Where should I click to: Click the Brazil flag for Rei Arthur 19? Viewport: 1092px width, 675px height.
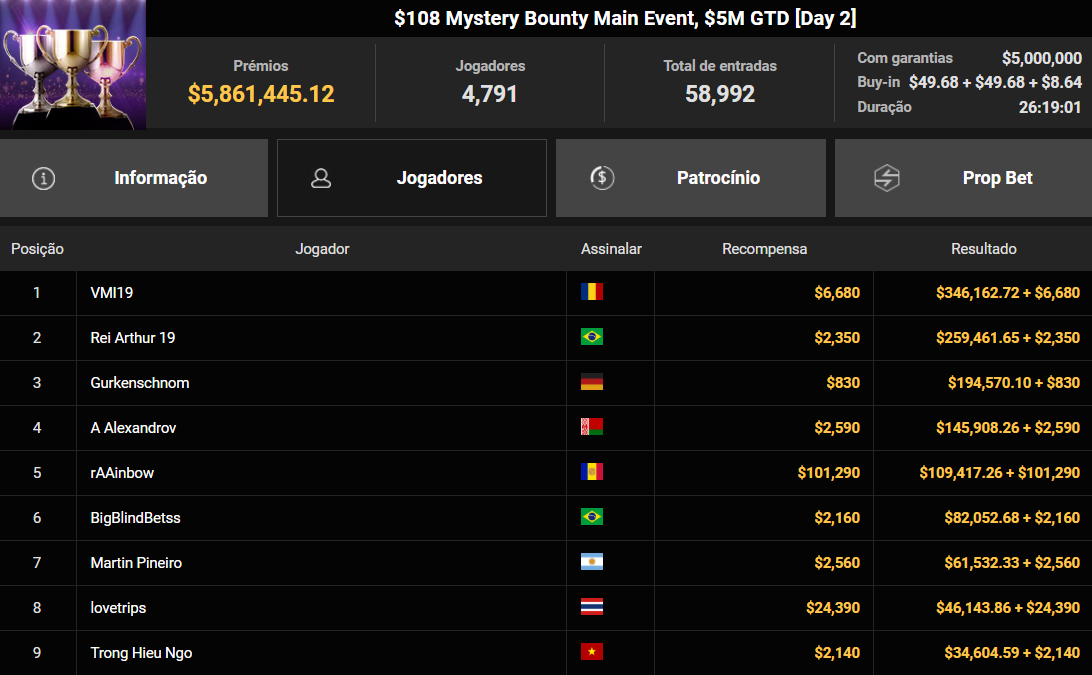click(x=592, y=337)
